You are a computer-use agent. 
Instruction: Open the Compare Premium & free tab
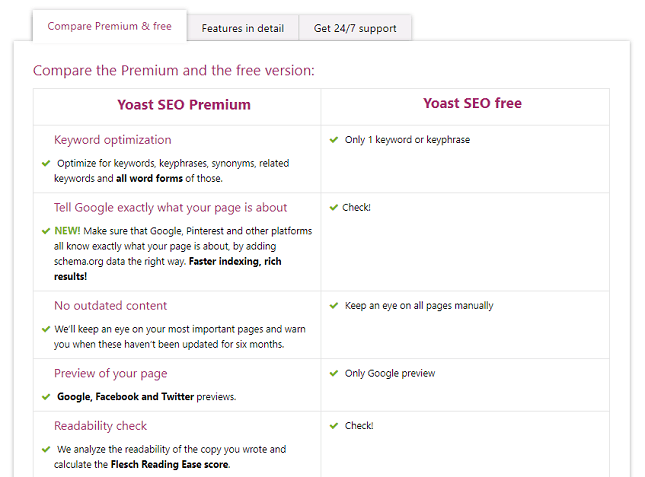109,26
